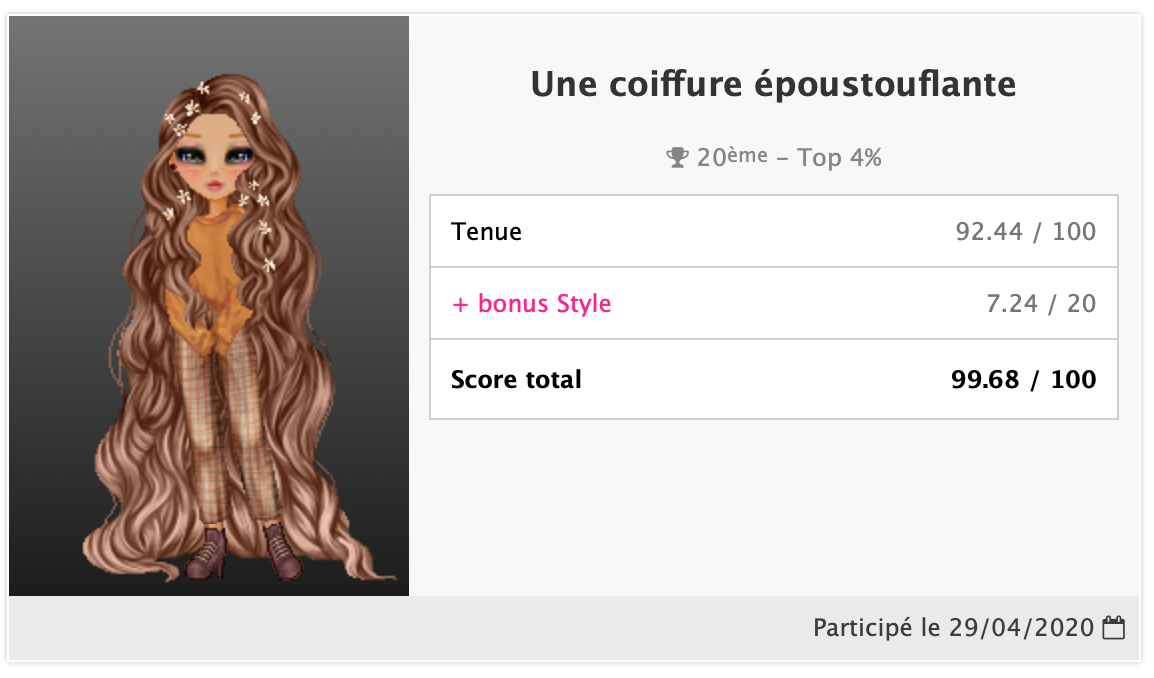
Task: Select the 'Score total' label
Action: (x=516, y=380)
